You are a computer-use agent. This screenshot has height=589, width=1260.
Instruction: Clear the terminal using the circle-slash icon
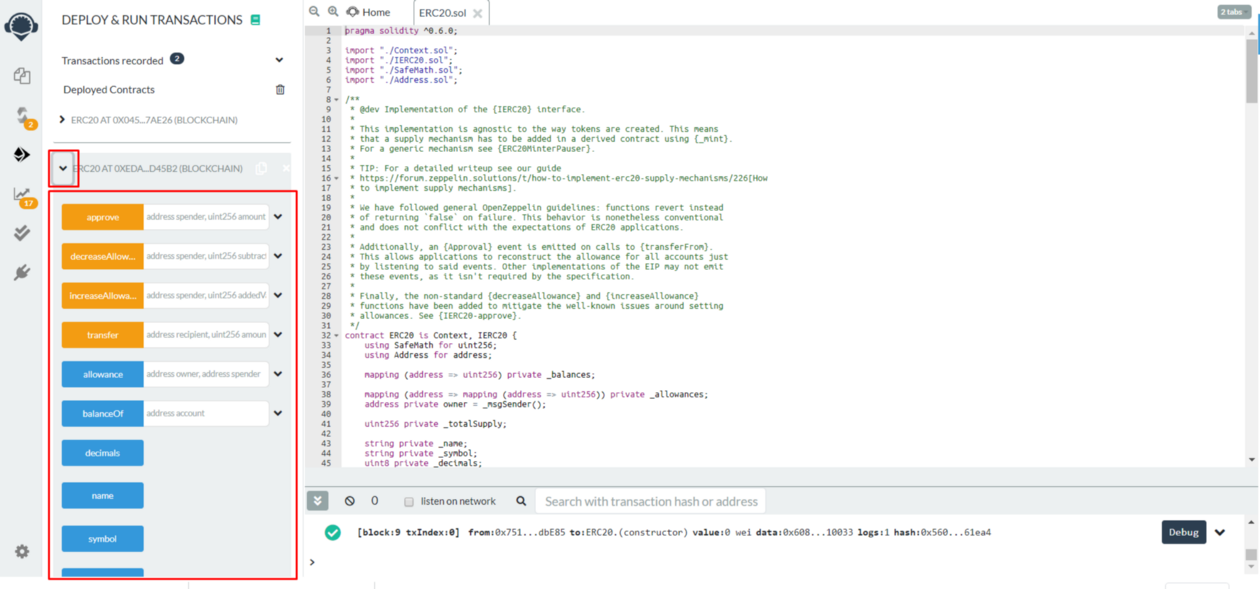click(x=349, y=501)
